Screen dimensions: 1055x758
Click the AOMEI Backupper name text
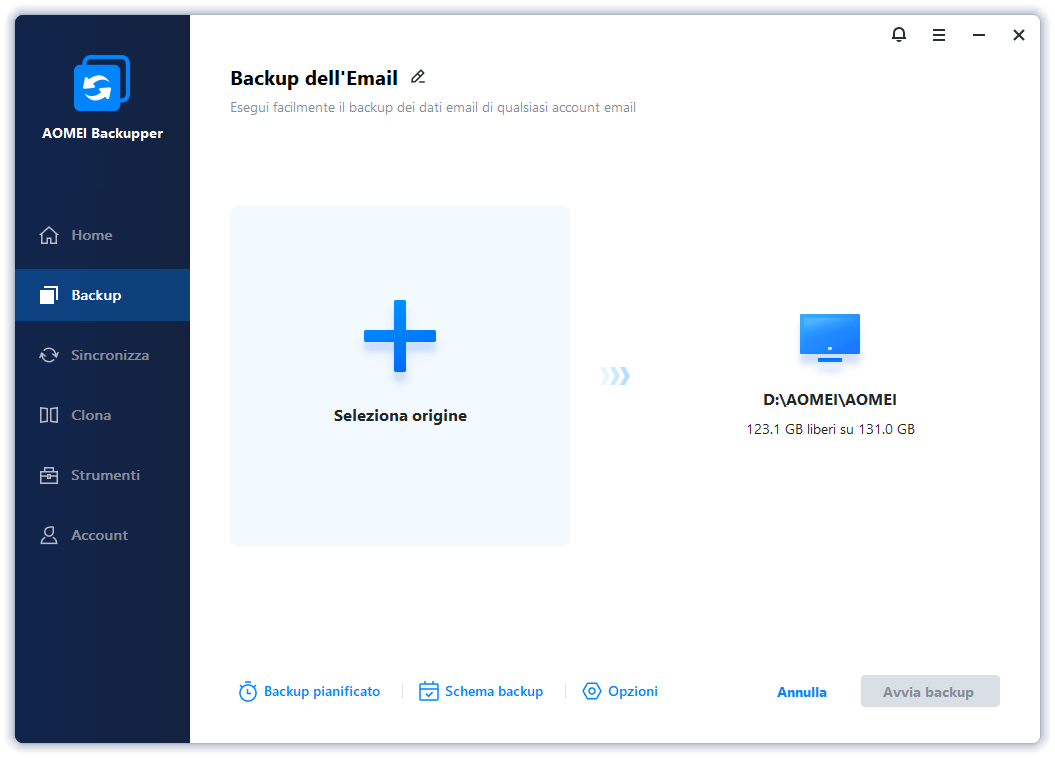click(102, 133)
